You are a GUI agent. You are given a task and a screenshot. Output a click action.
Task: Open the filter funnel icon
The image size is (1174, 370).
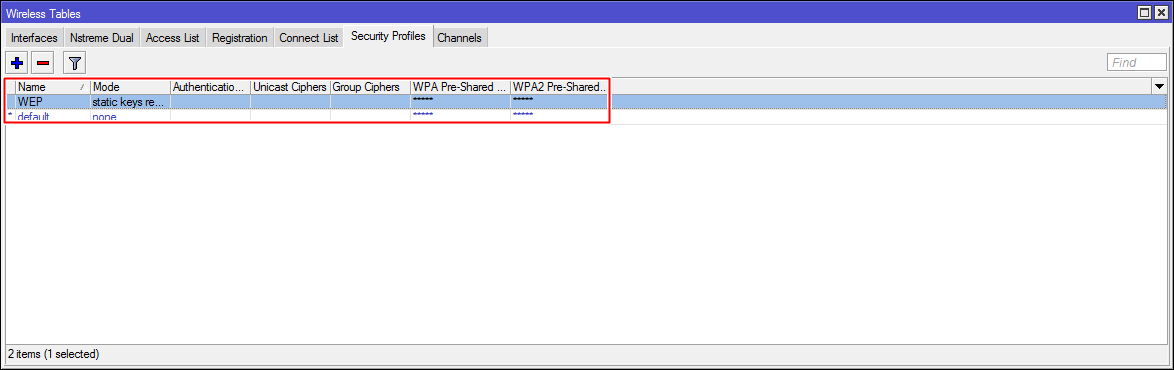pos(74,62)
